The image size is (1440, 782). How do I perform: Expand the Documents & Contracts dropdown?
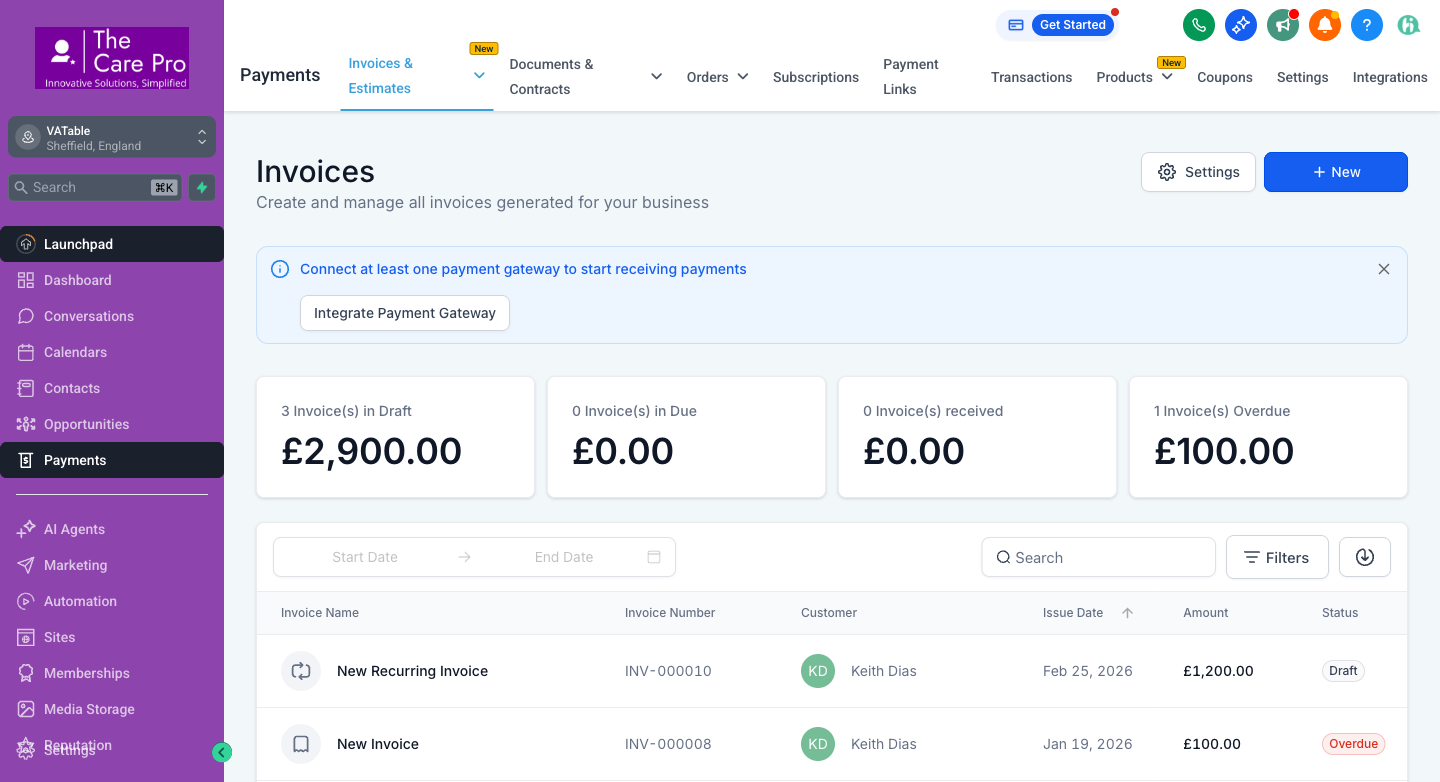[655, 76]
